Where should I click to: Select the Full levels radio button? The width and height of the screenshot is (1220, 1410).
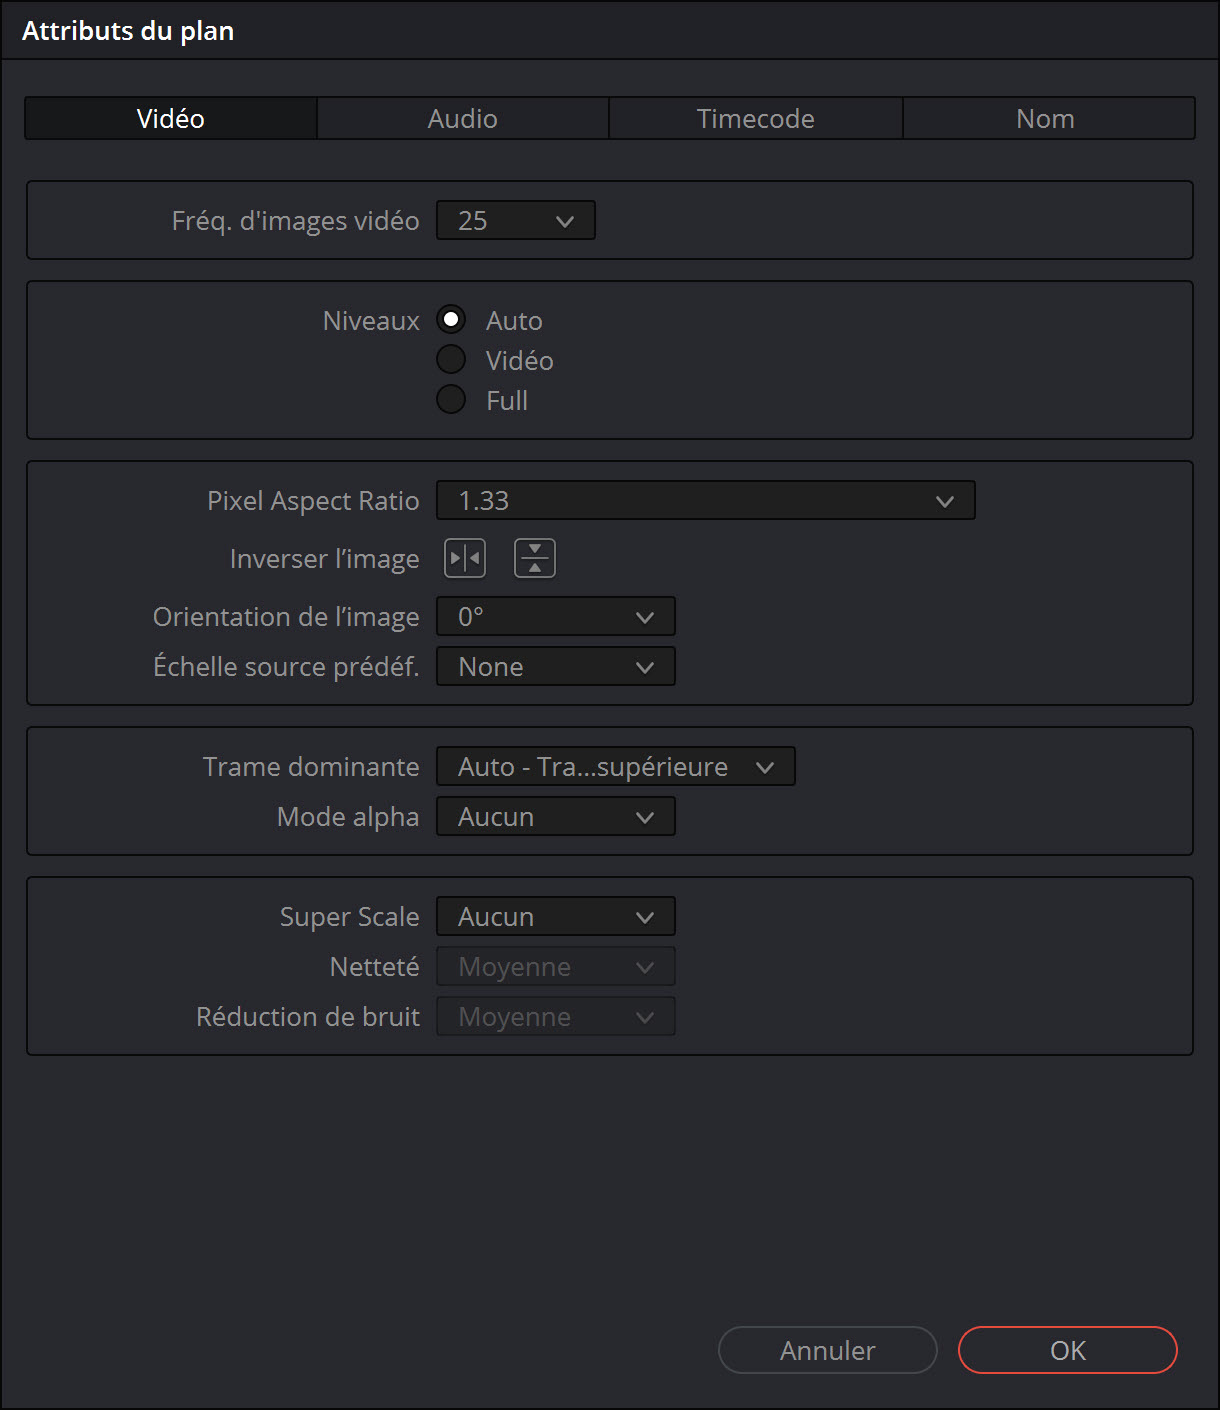[451, 400]
